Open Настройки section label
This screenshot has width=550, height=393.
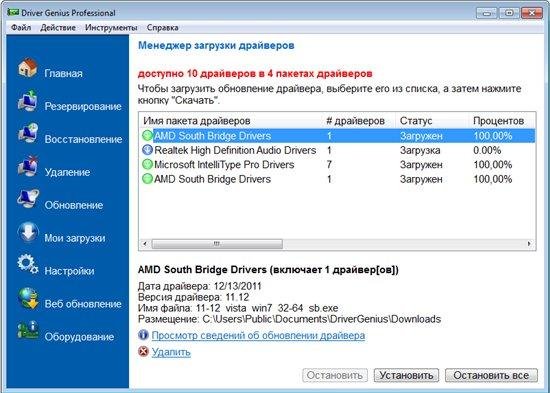[69, 271]
